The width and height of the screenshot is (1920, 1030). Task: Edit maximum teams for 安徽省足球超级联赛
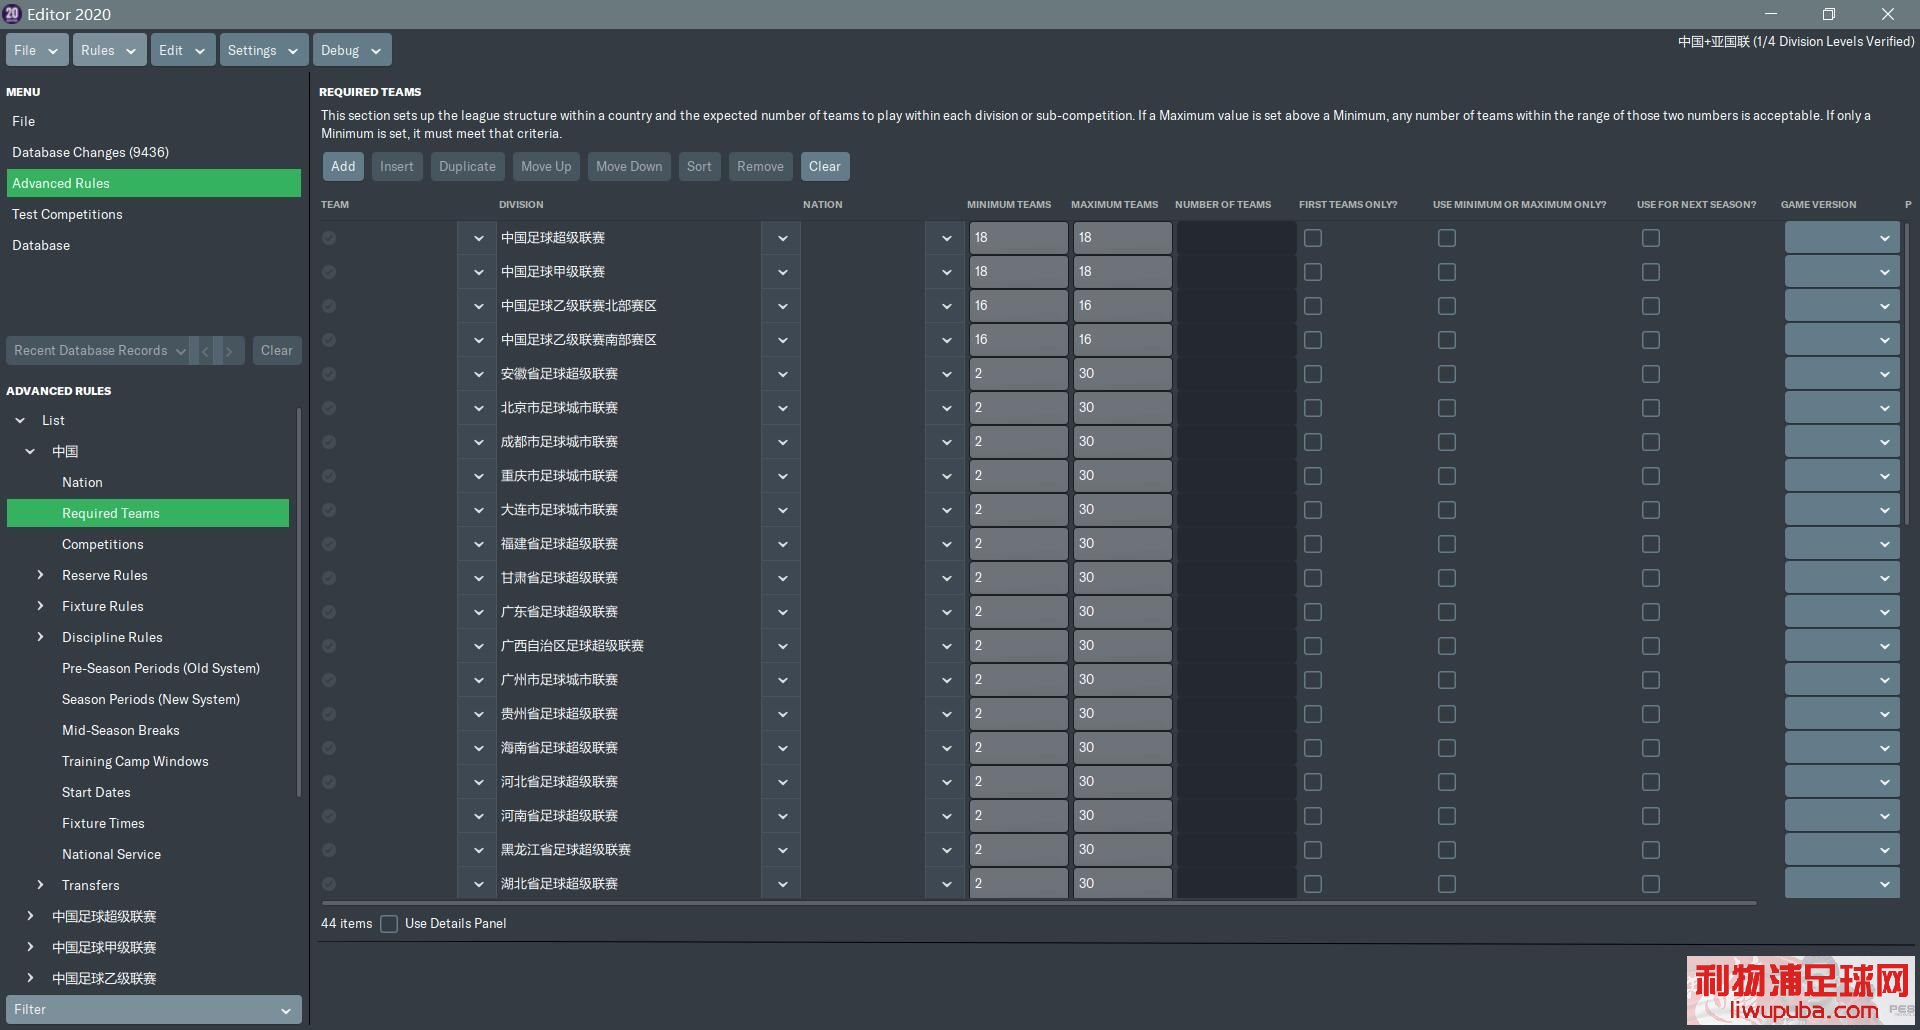click(x=1121, y=374)
